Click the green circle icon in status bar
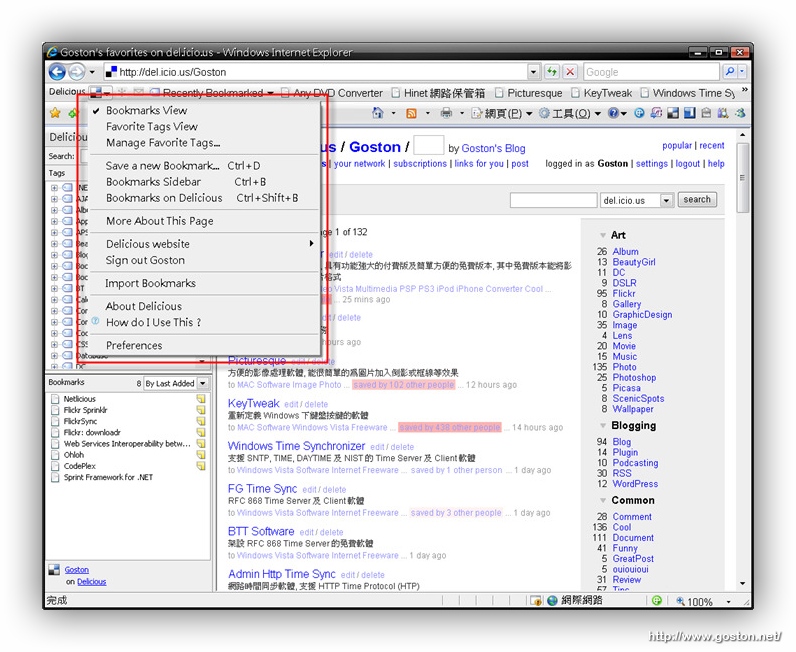Viewport: 796px width, 652px height. (x=657, y=600)
